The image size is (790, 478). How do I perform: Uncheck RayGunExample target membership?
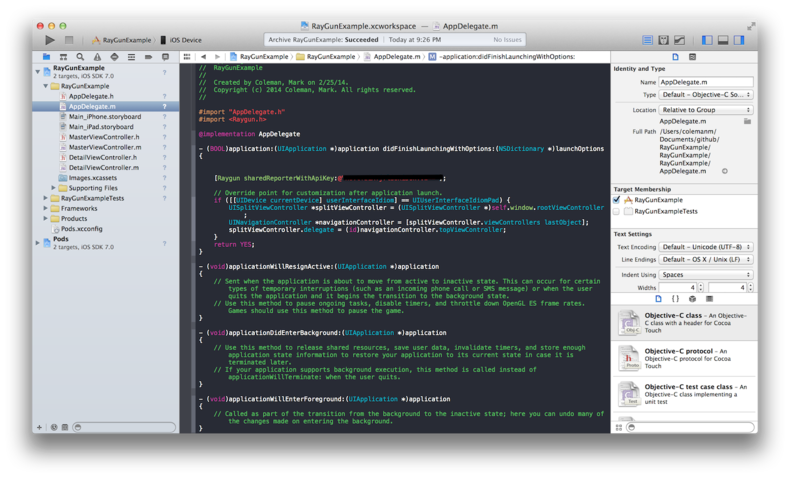[616, 200]
